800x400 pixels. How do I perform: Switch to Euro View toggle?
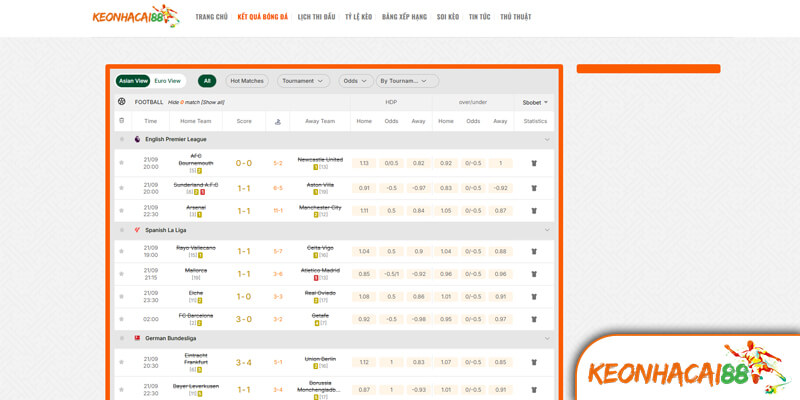click(167, 81)
